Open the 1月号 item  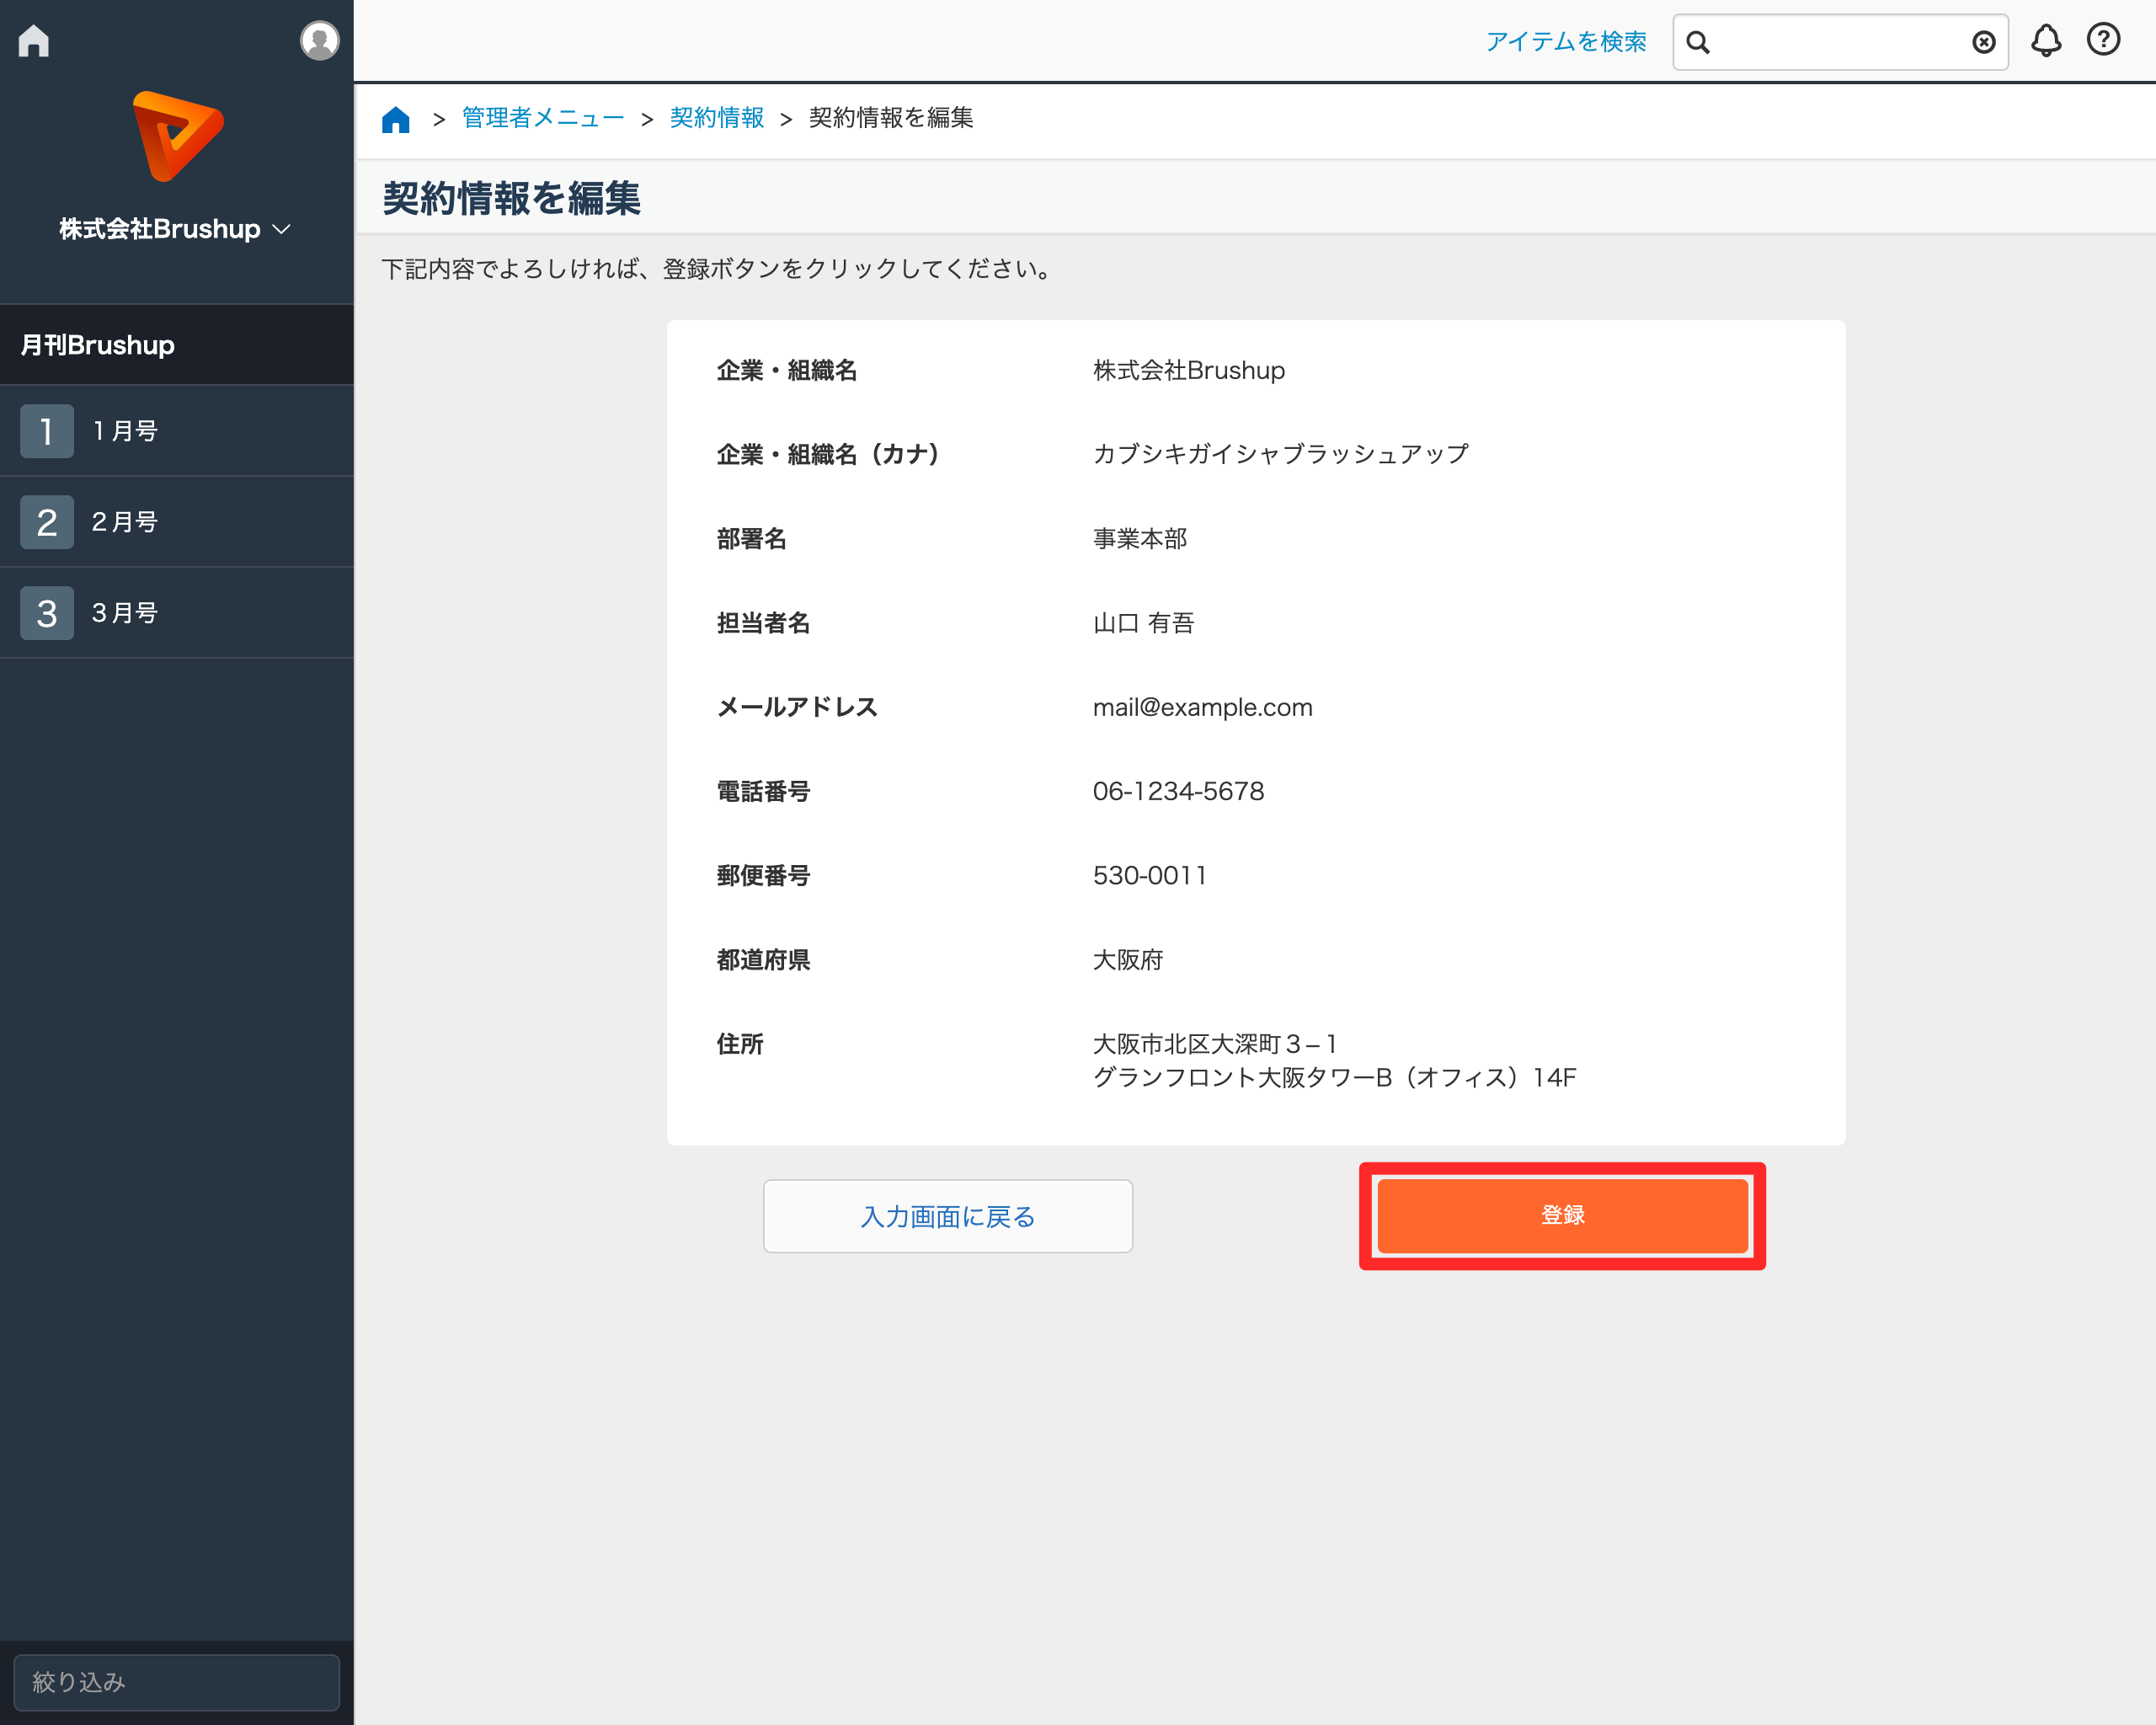click(x=176, y=431)
